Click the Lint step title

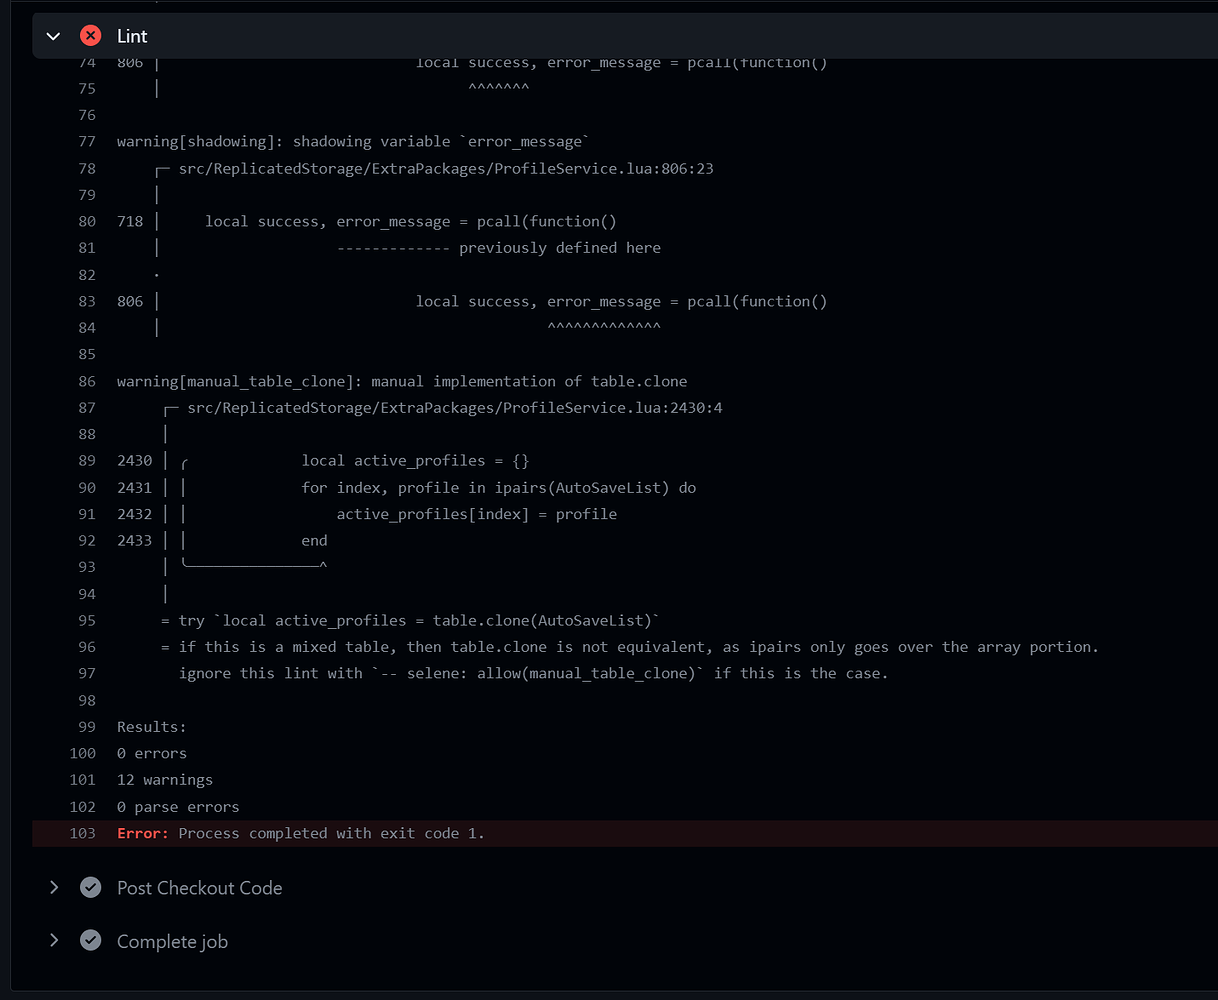click(131, 36)
